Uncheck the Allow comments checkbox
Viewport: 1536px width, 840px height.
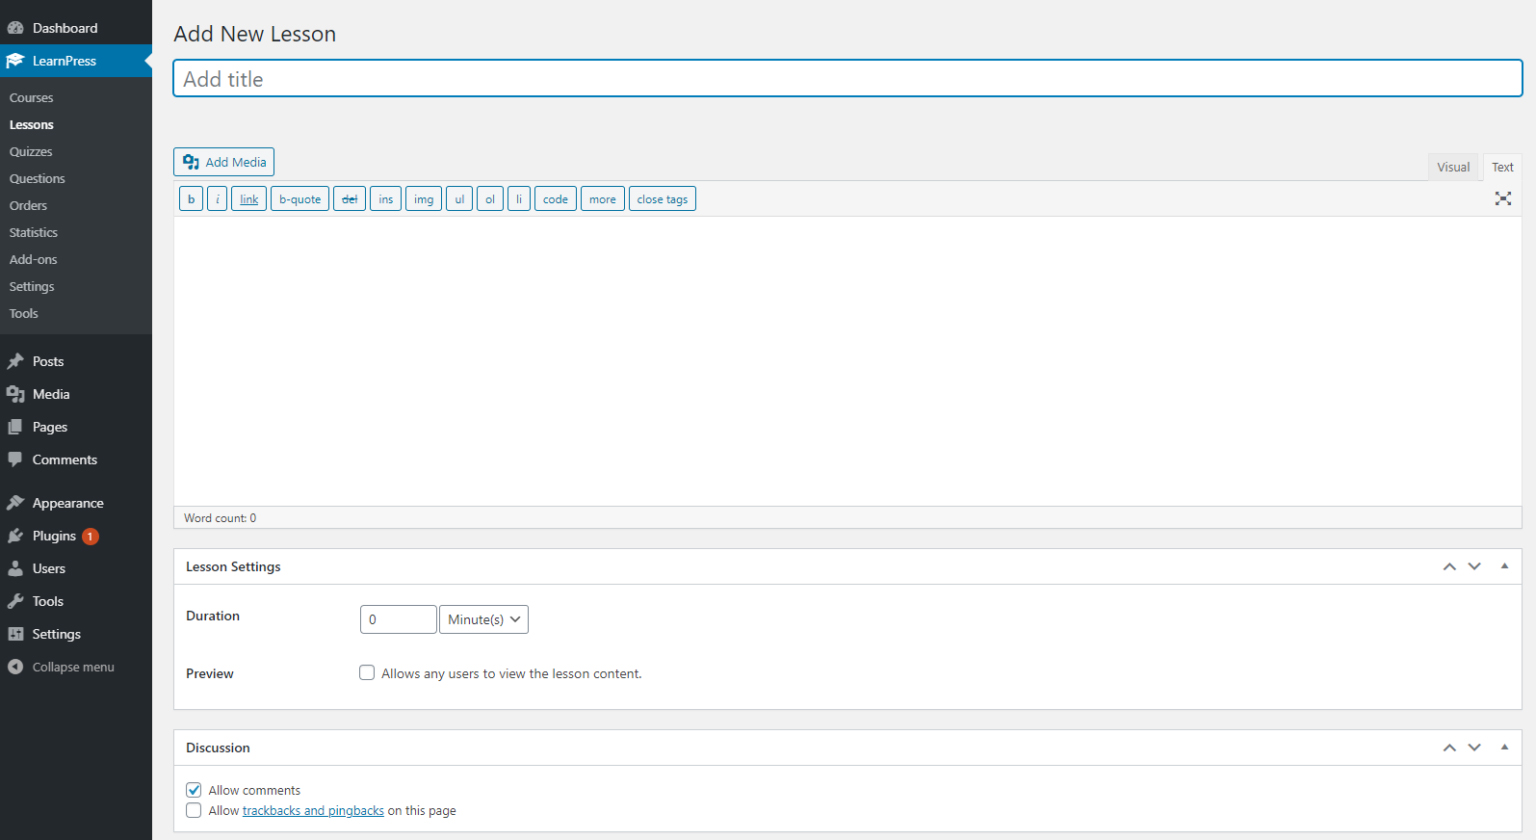tap(194, 790)
